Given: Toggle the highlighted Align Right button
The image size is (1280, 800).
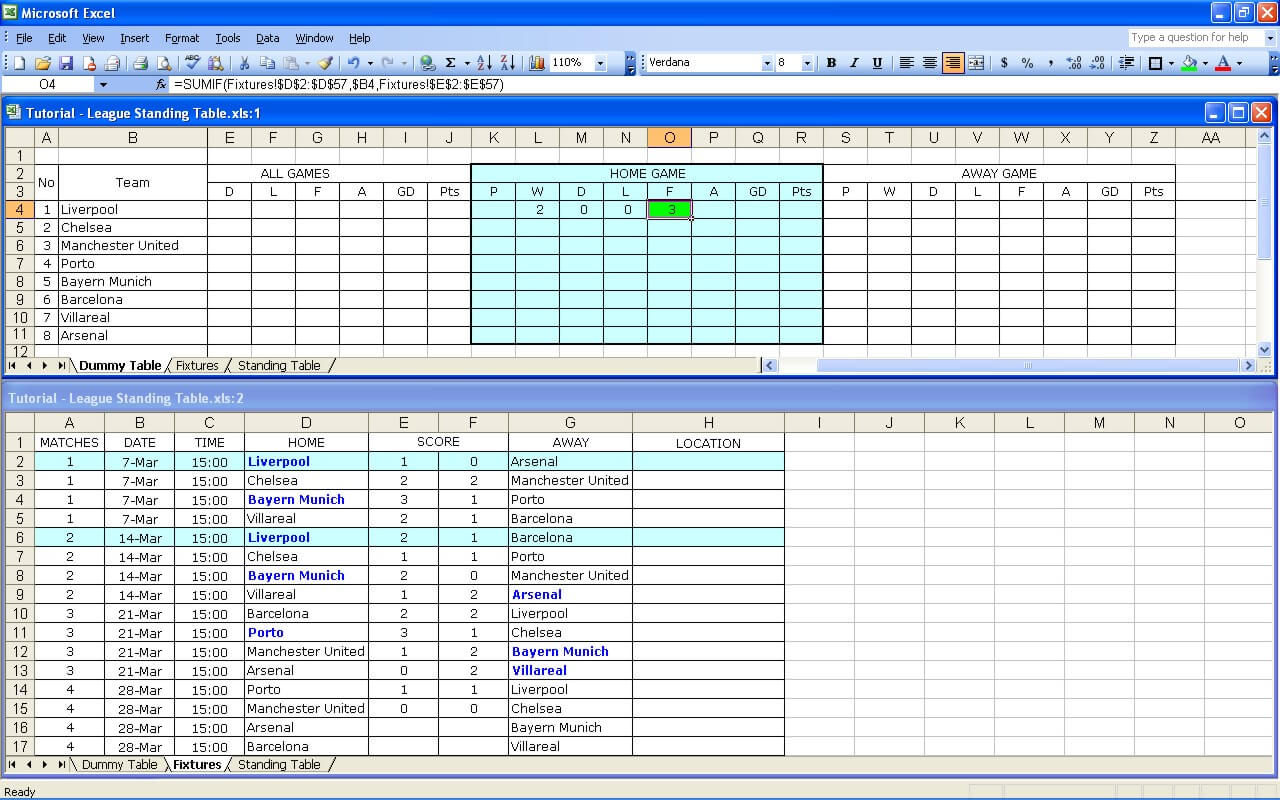Looking at the screenshot, I should 953,63.
